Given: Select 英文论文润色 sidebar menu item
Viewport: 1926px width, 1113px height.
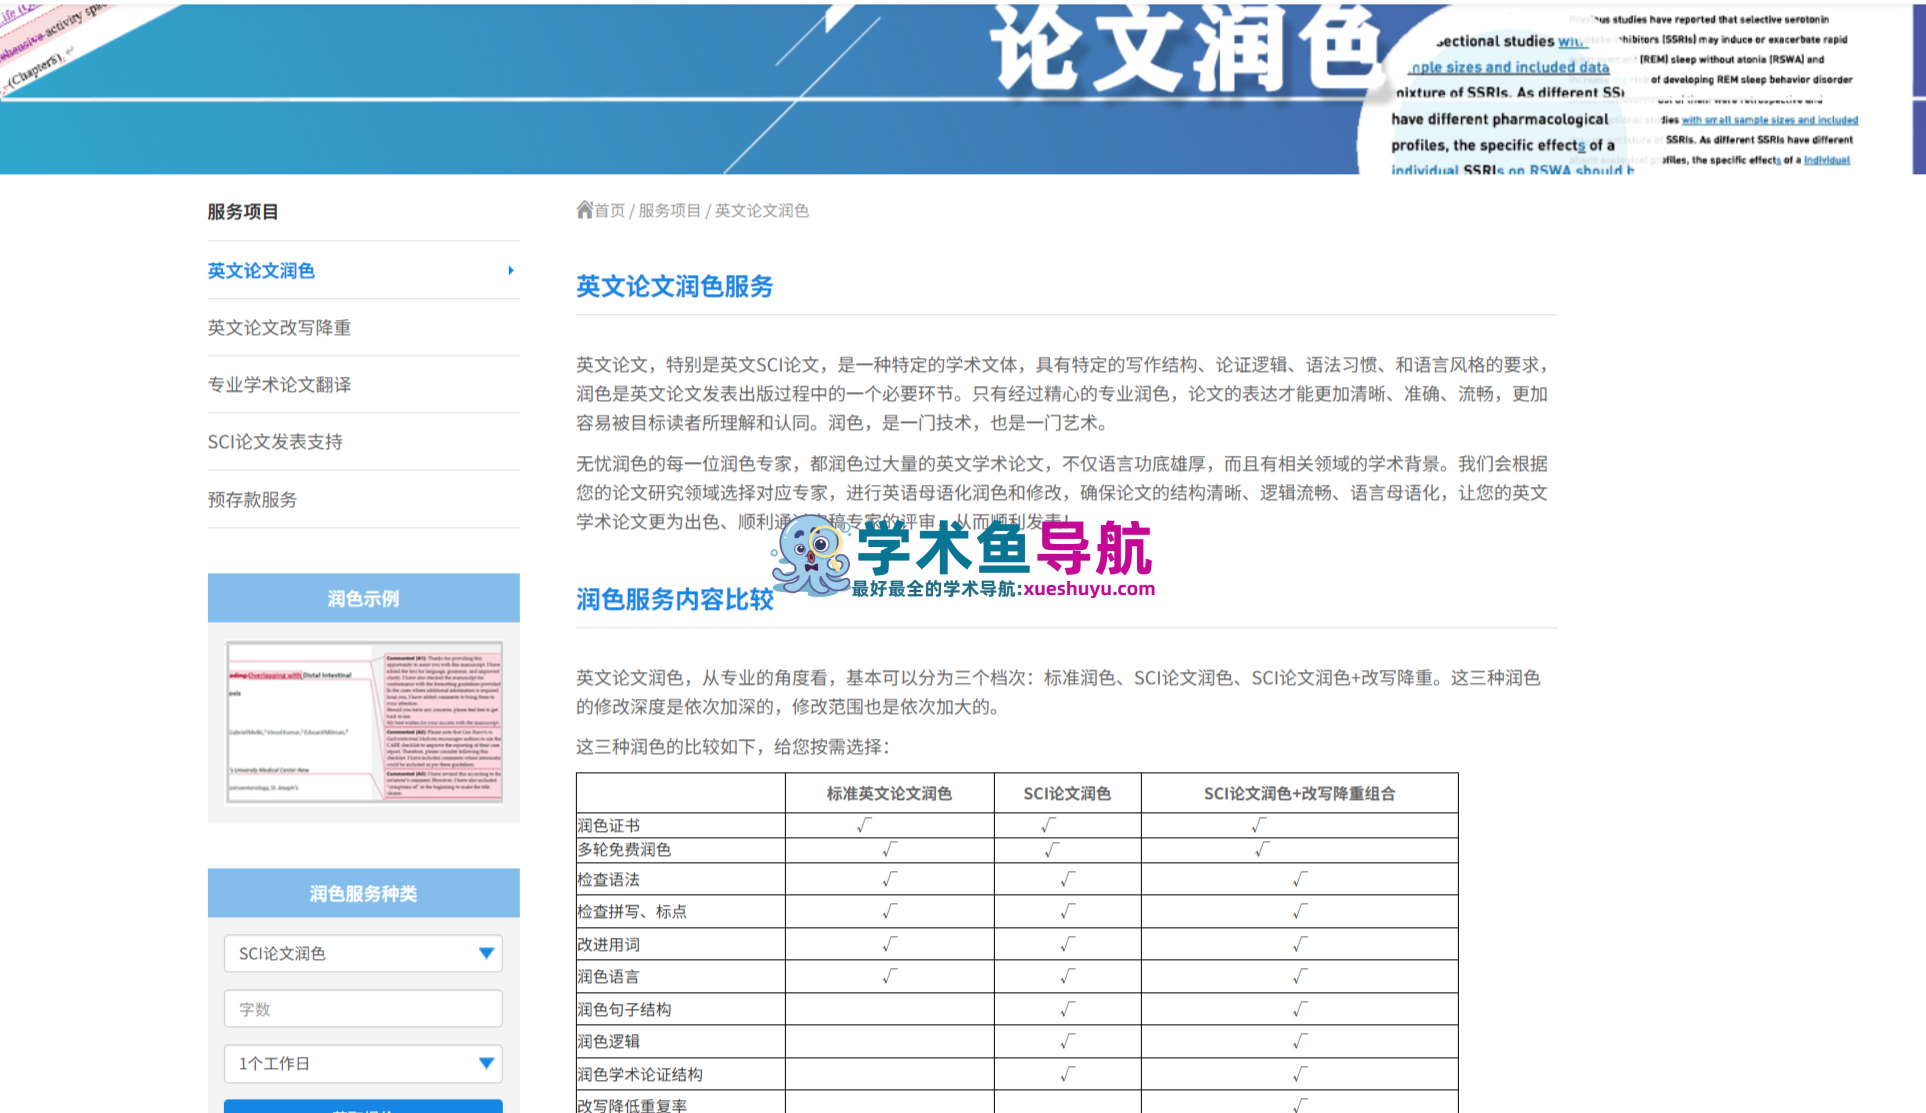Looking at the screenshot, I should (x=261, y=271).
